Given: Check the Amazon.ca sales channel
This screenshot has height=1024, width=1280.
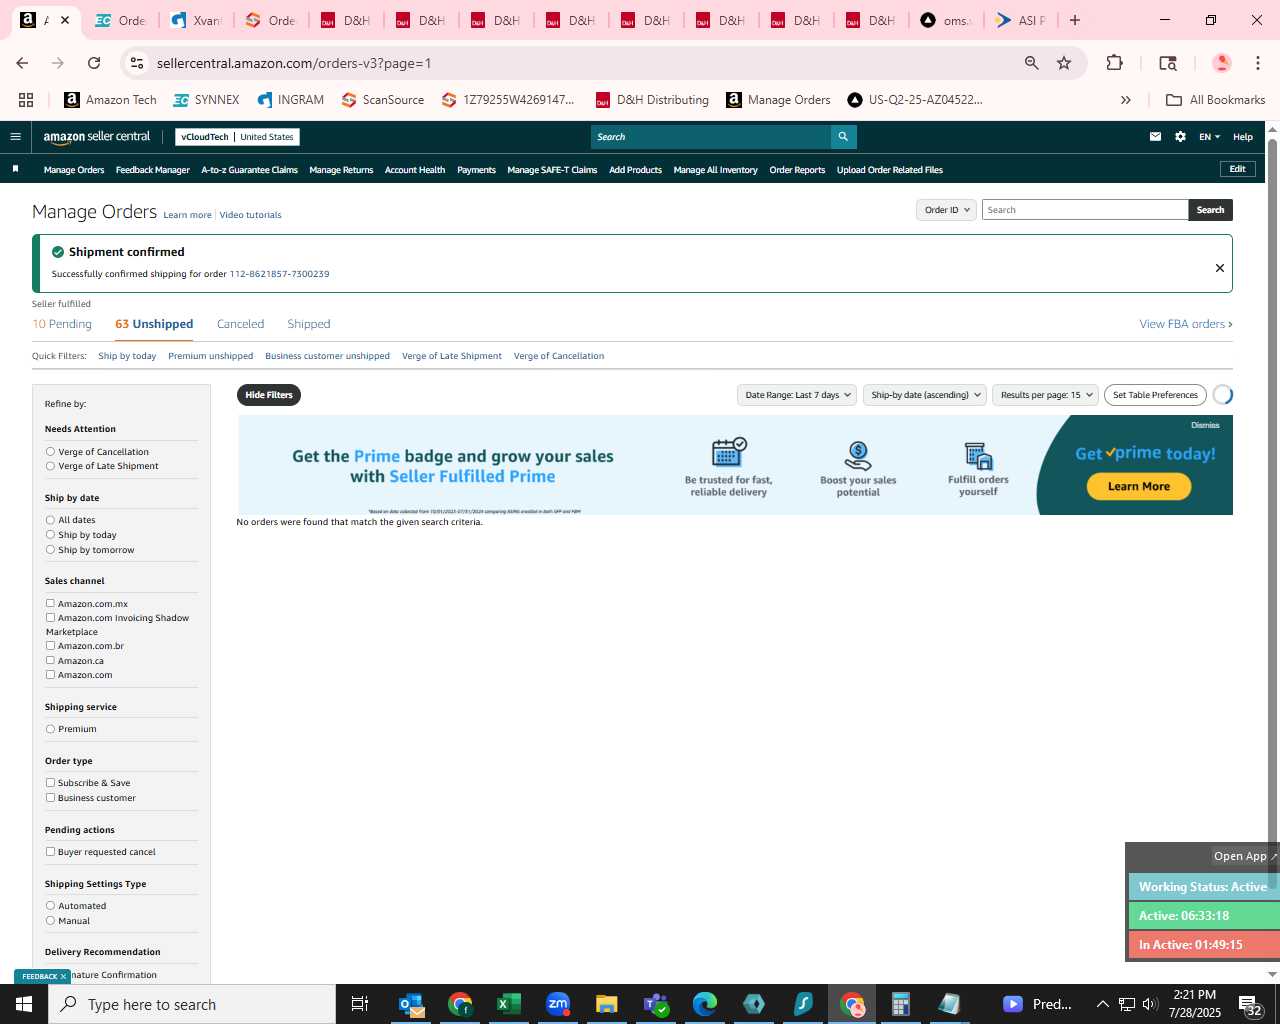Looking at the screenshot, I should (x=50, y=660).
